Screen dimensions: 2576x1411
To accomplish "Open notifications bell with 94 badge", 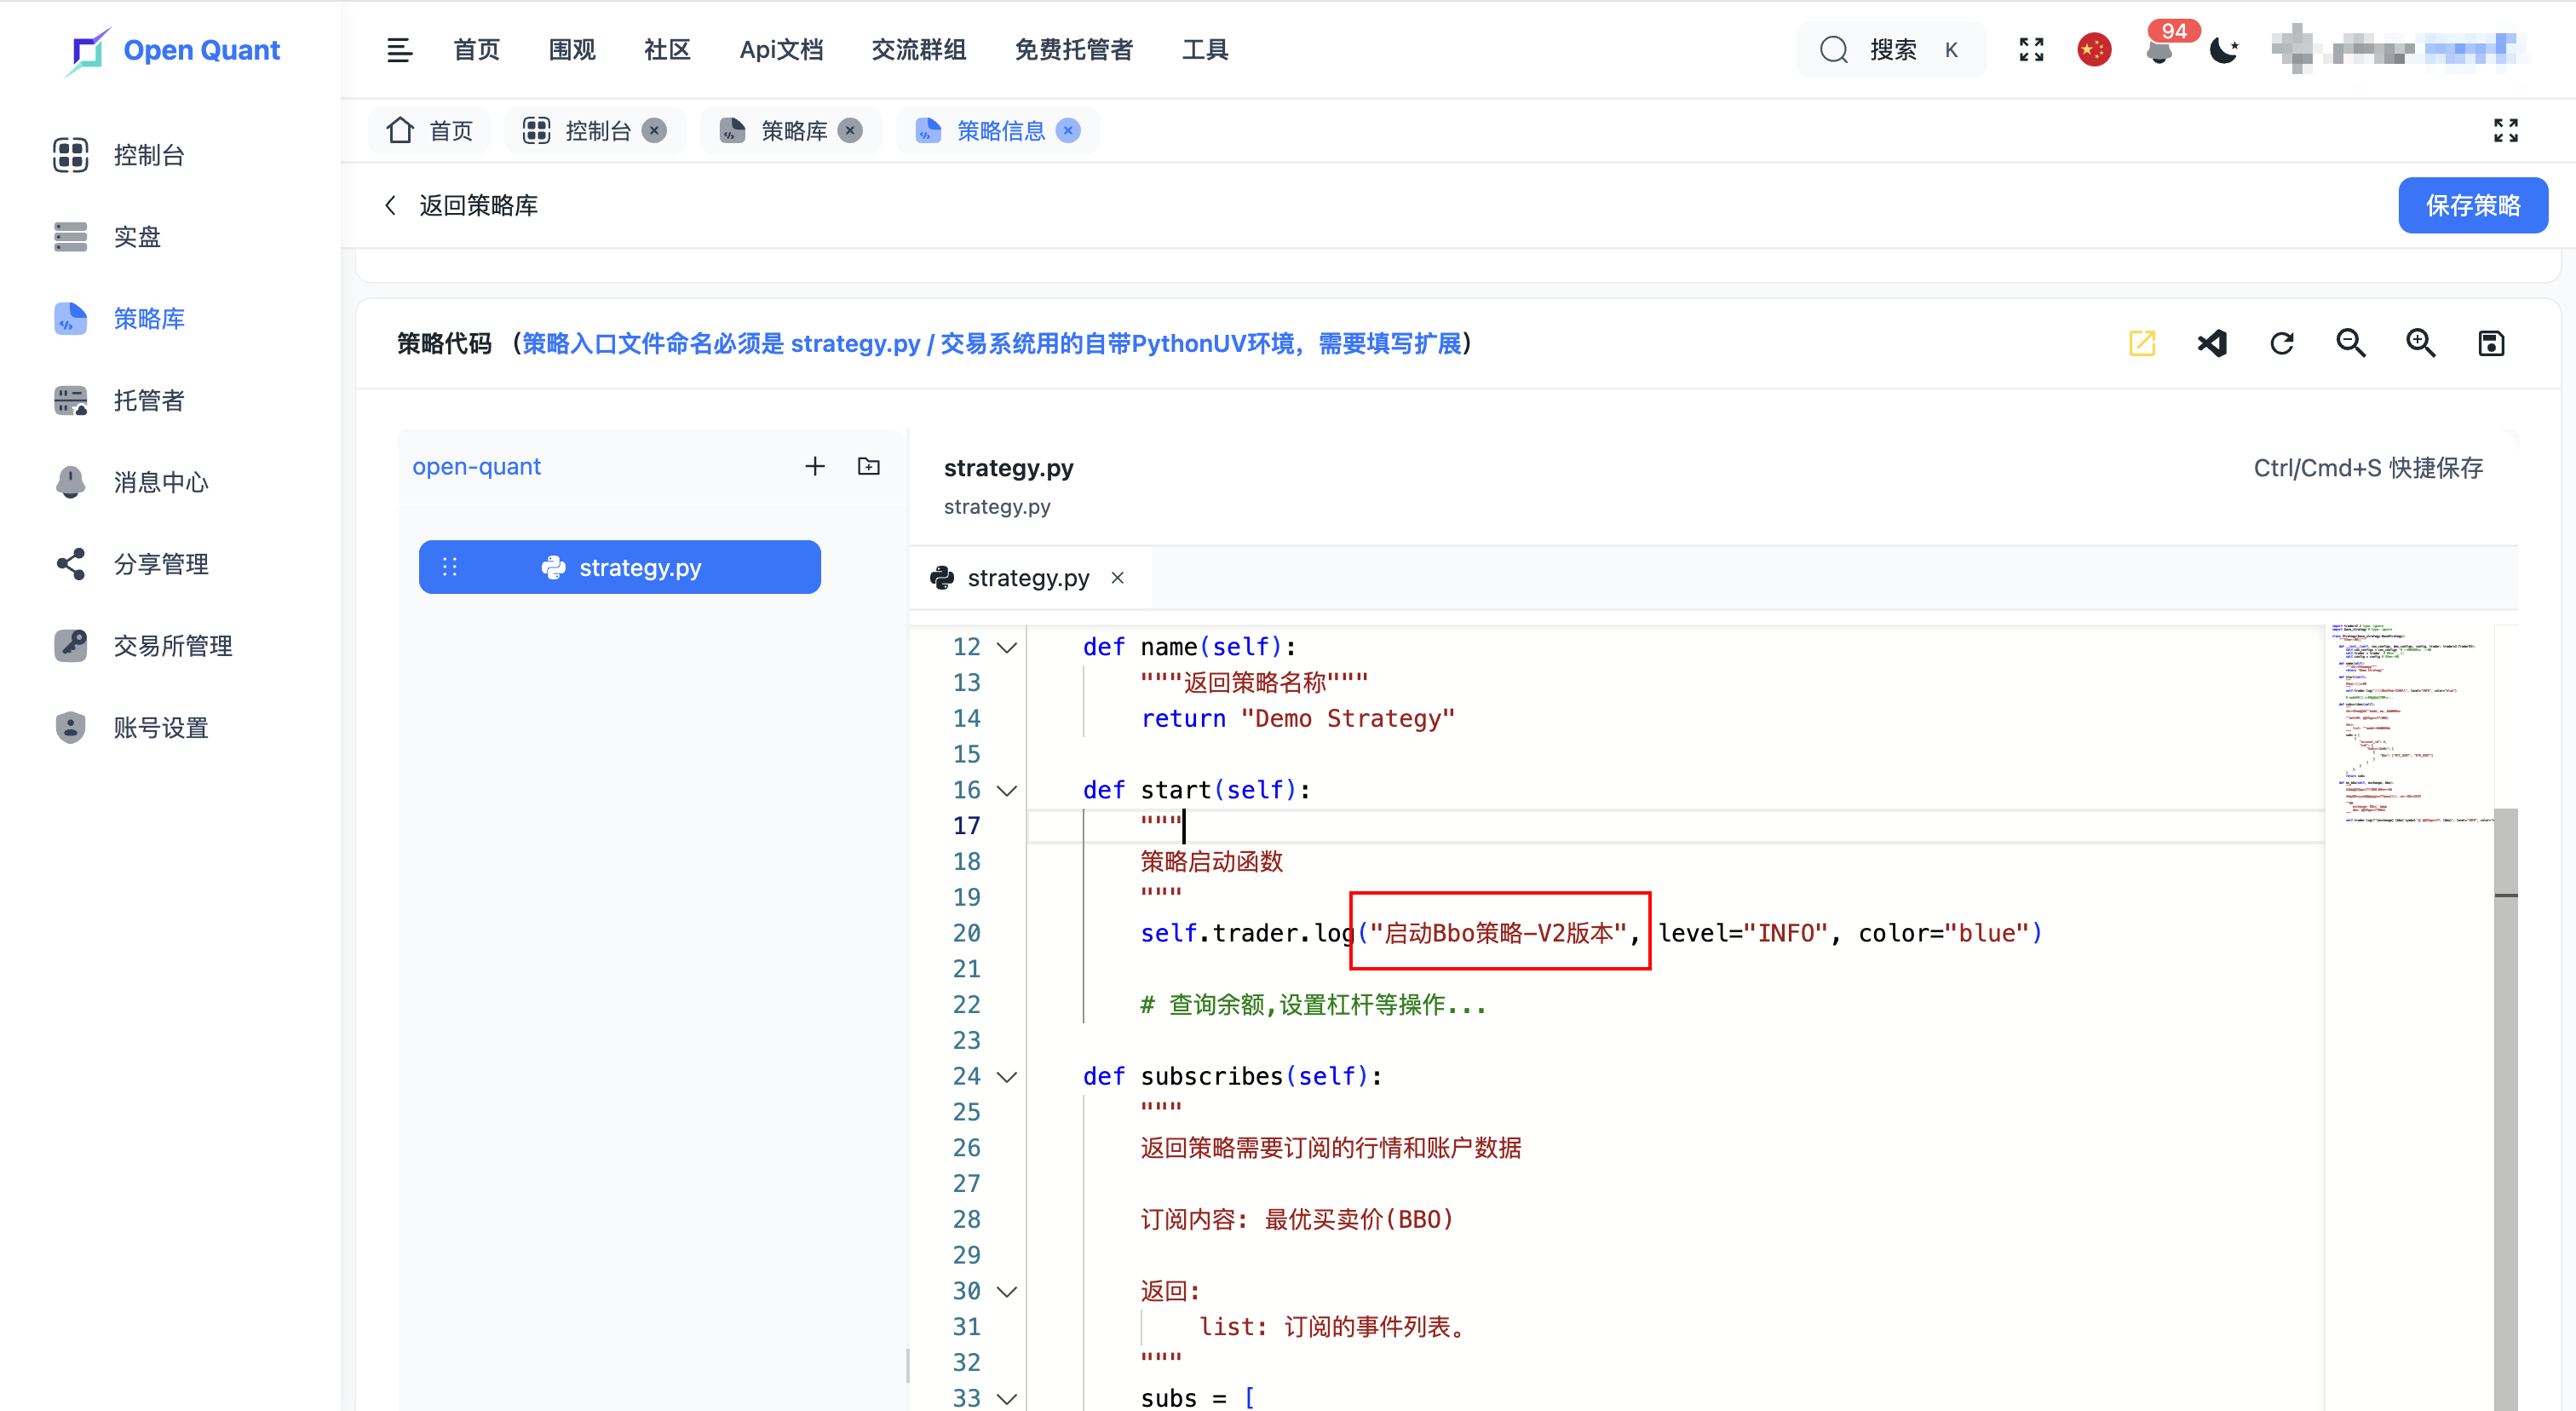I will point(2159,50).
